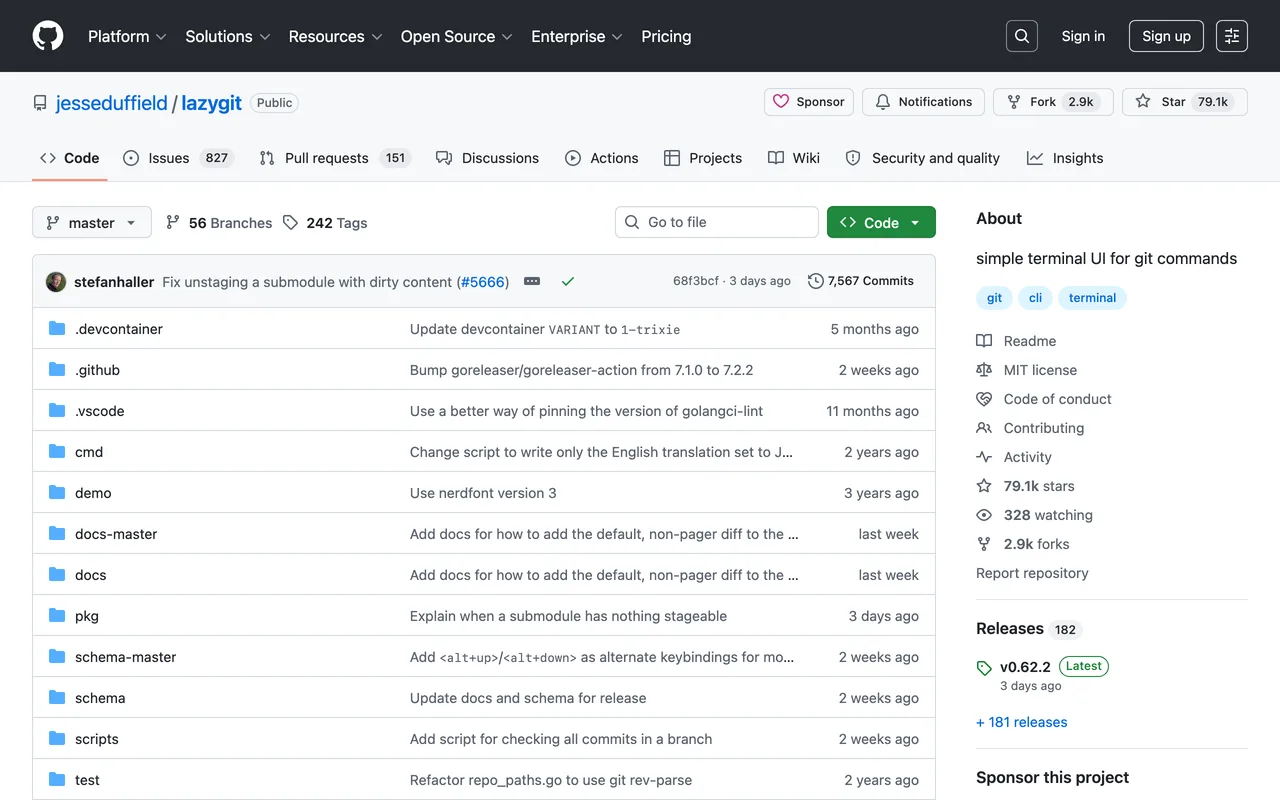Open the Open Source dropdown menu
This screenshot has height=800, width=1280.
pyautogui.click(x=457, y=36)
